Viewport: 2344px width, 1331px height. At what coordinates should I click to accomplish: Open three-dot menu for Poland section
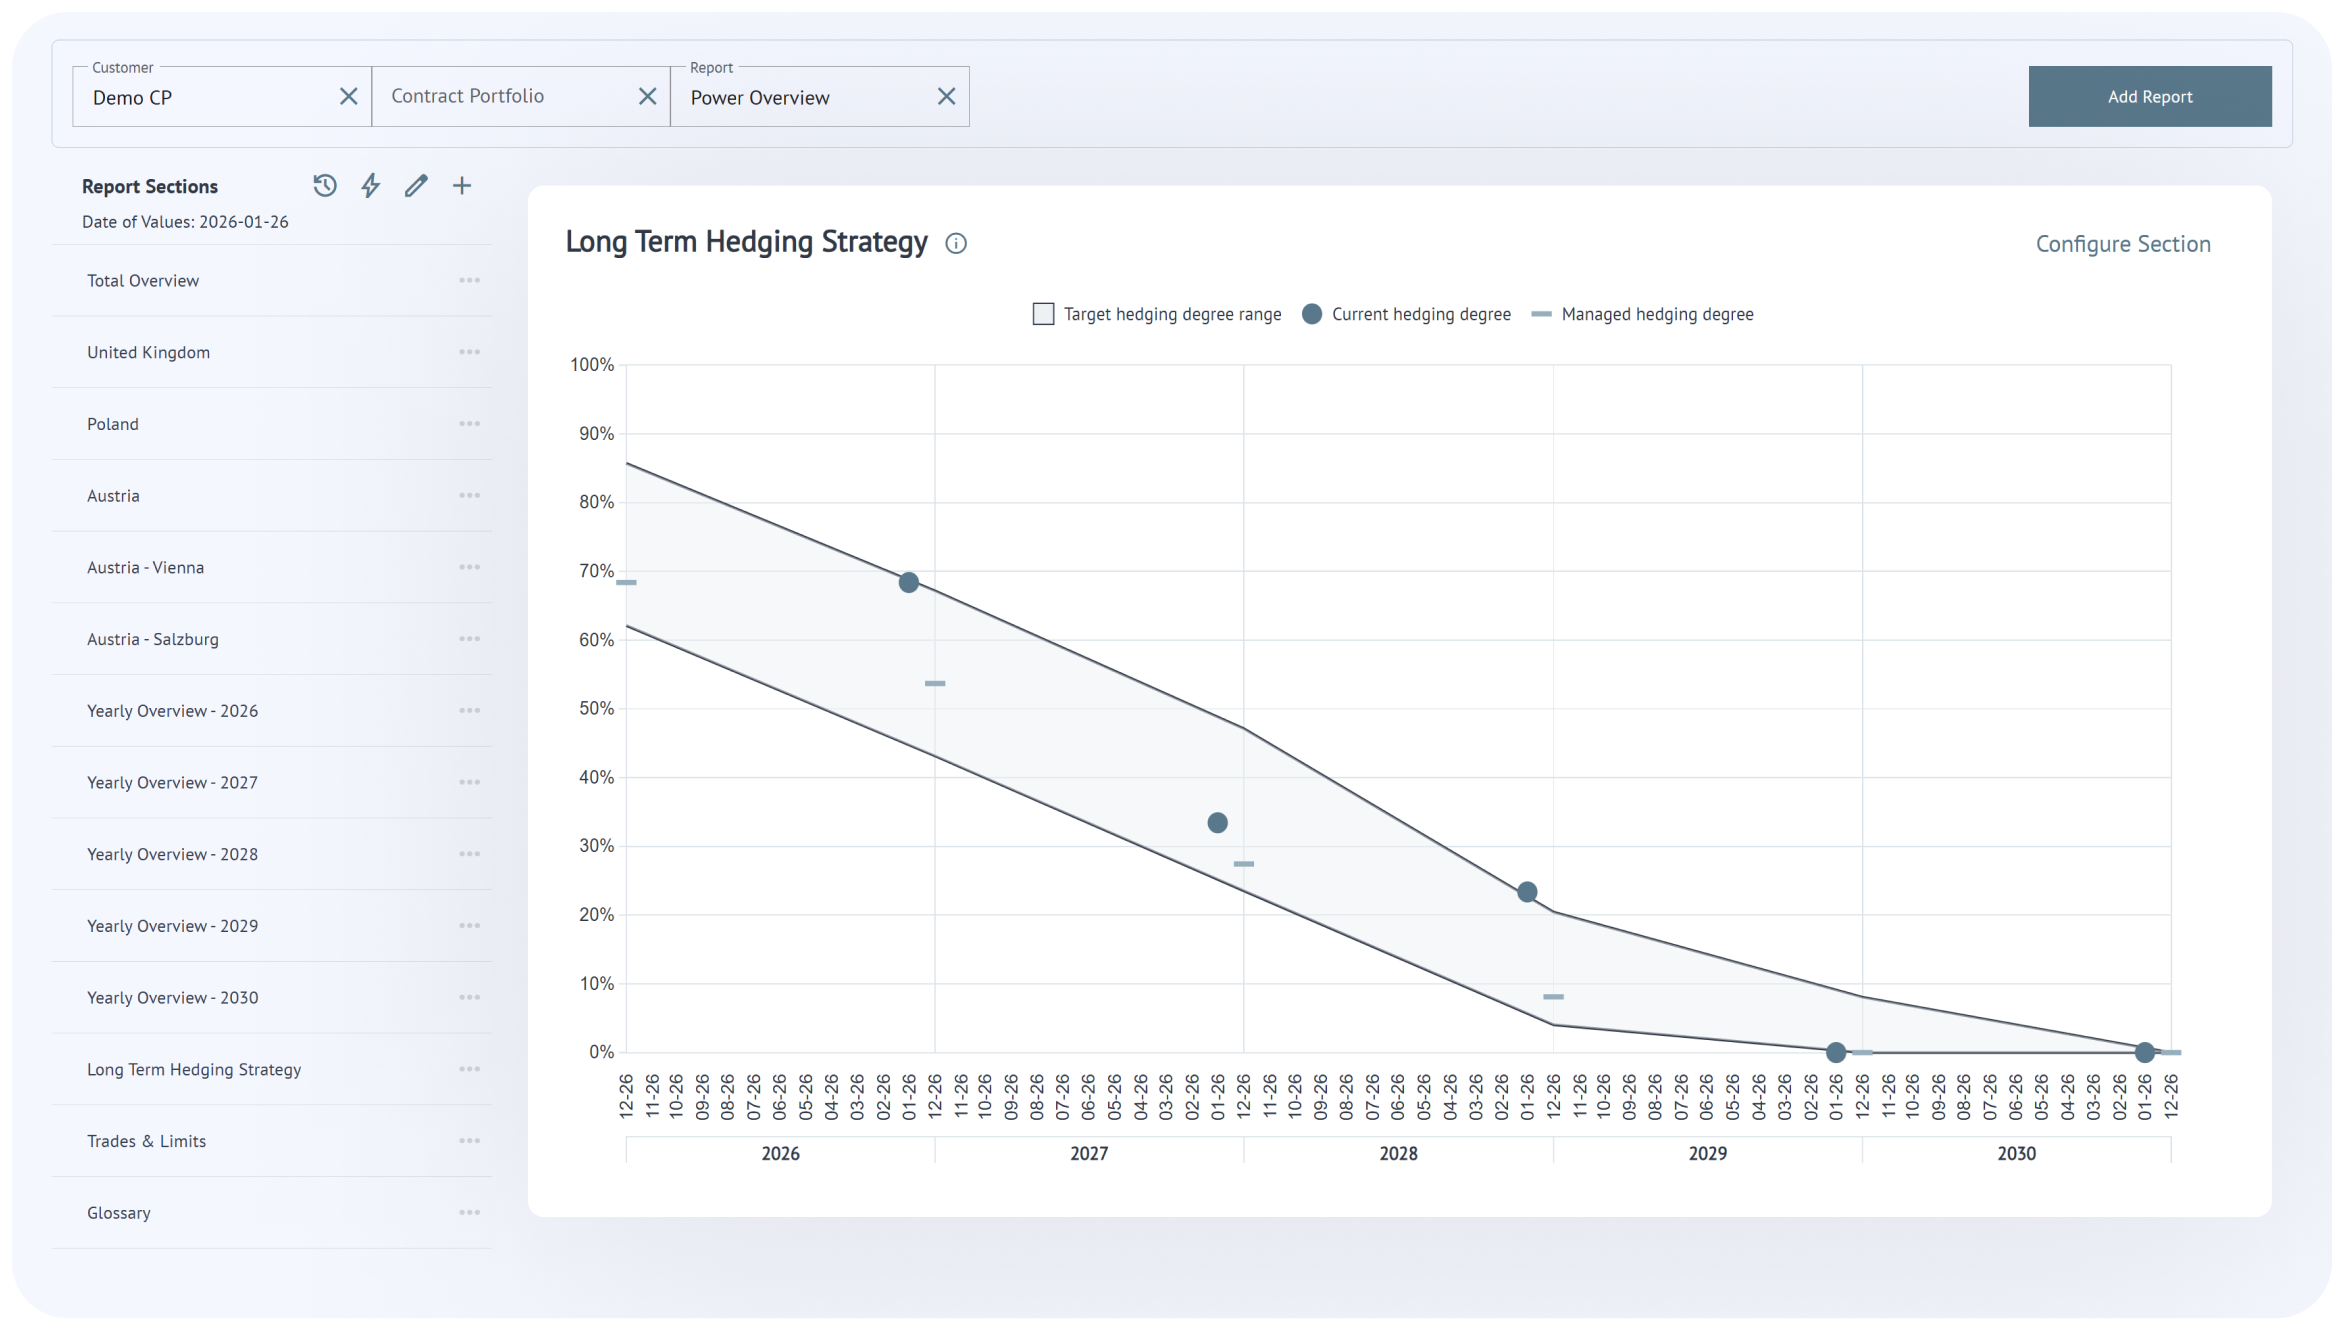(x=470, y=424)
